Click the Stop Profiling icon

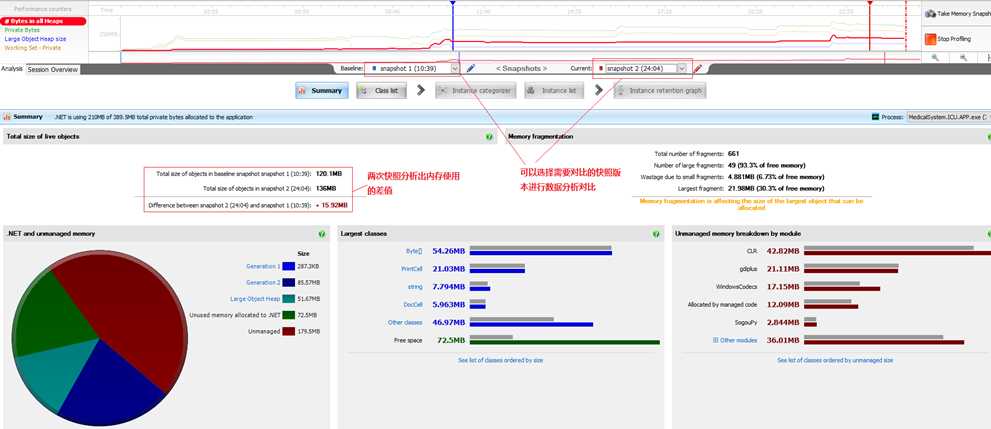[x=930, y=39]
